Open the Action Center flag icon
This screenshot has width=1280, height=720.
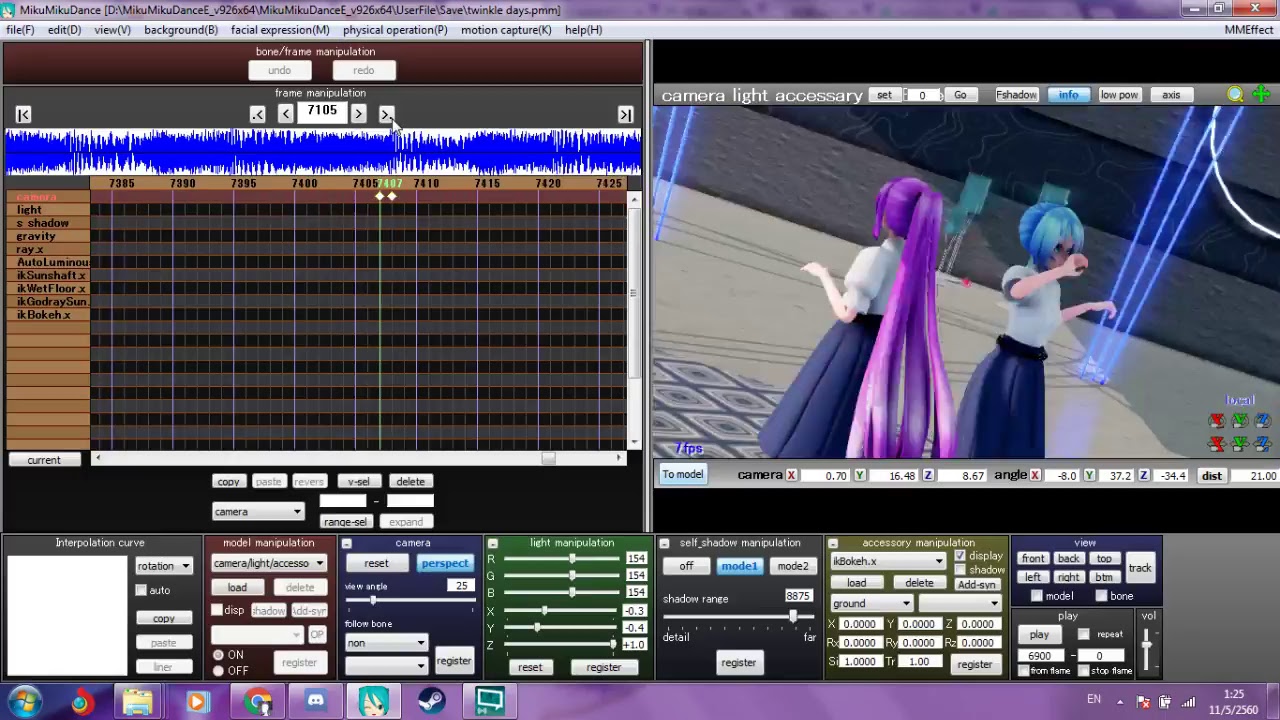(x=1143, y=702)
